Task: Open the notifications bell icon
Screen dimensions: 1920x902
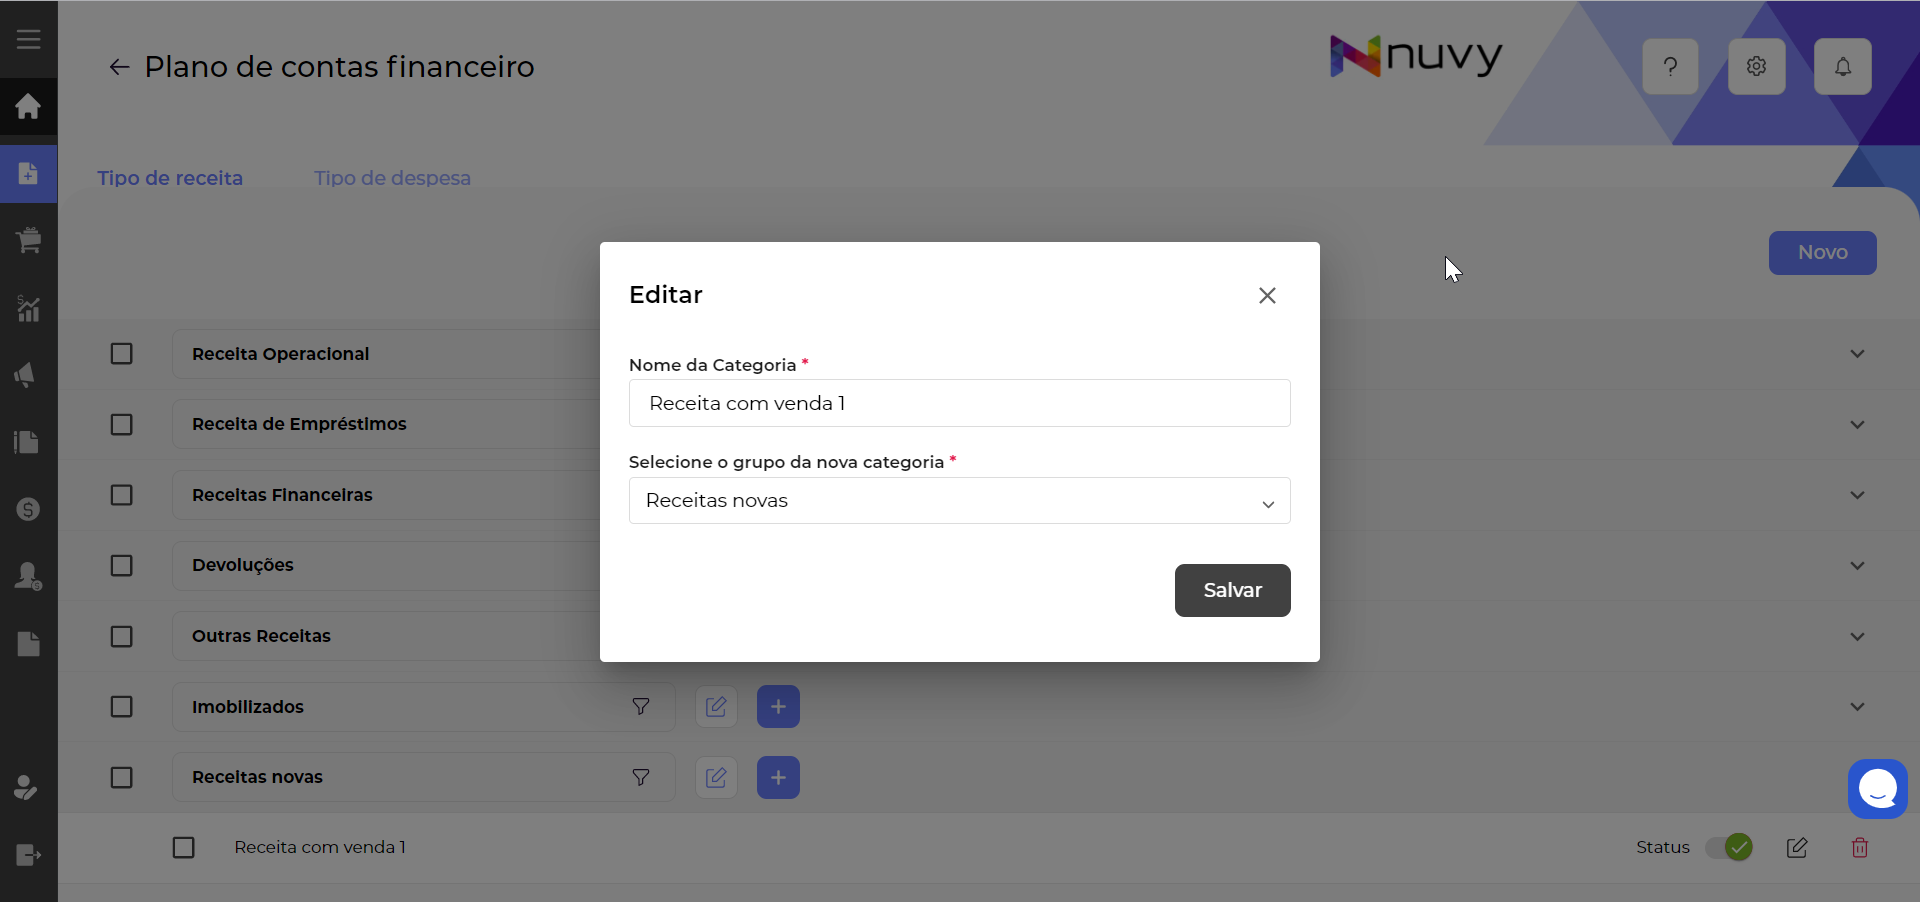Action: click(x=1843, y=66)
